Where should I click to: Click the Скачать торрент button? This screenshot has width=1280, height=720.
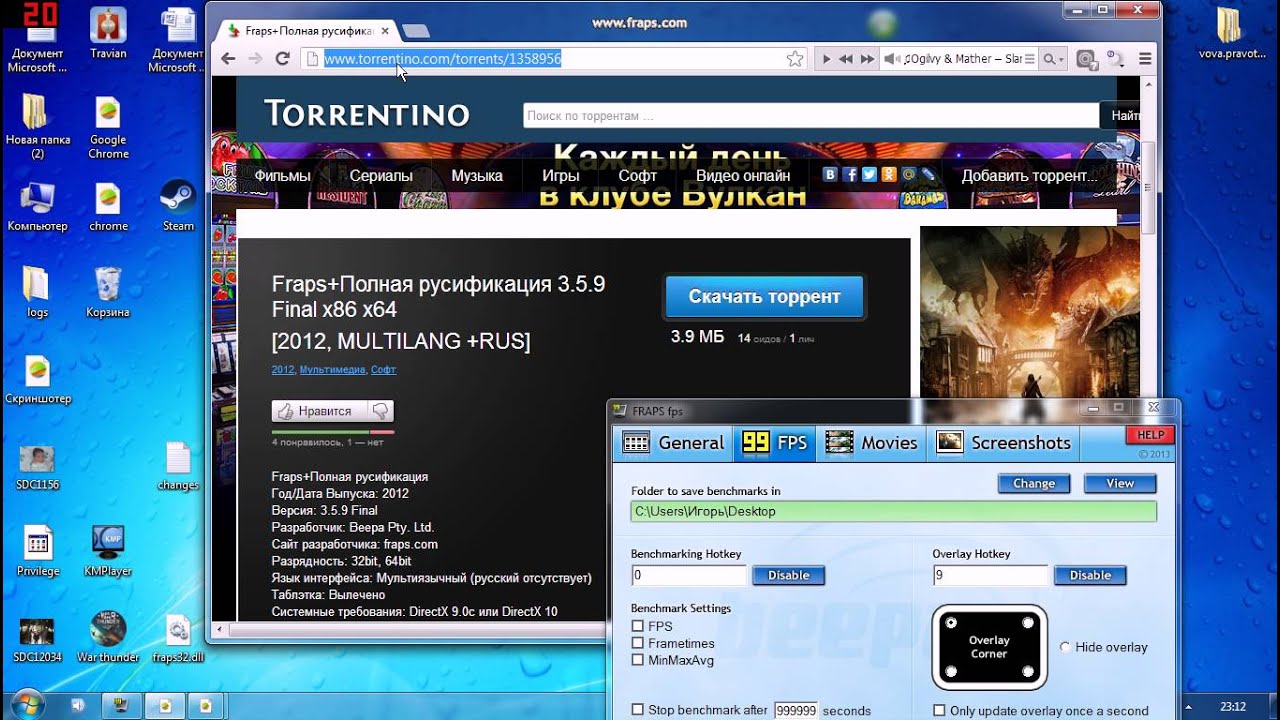click(765, 297)
